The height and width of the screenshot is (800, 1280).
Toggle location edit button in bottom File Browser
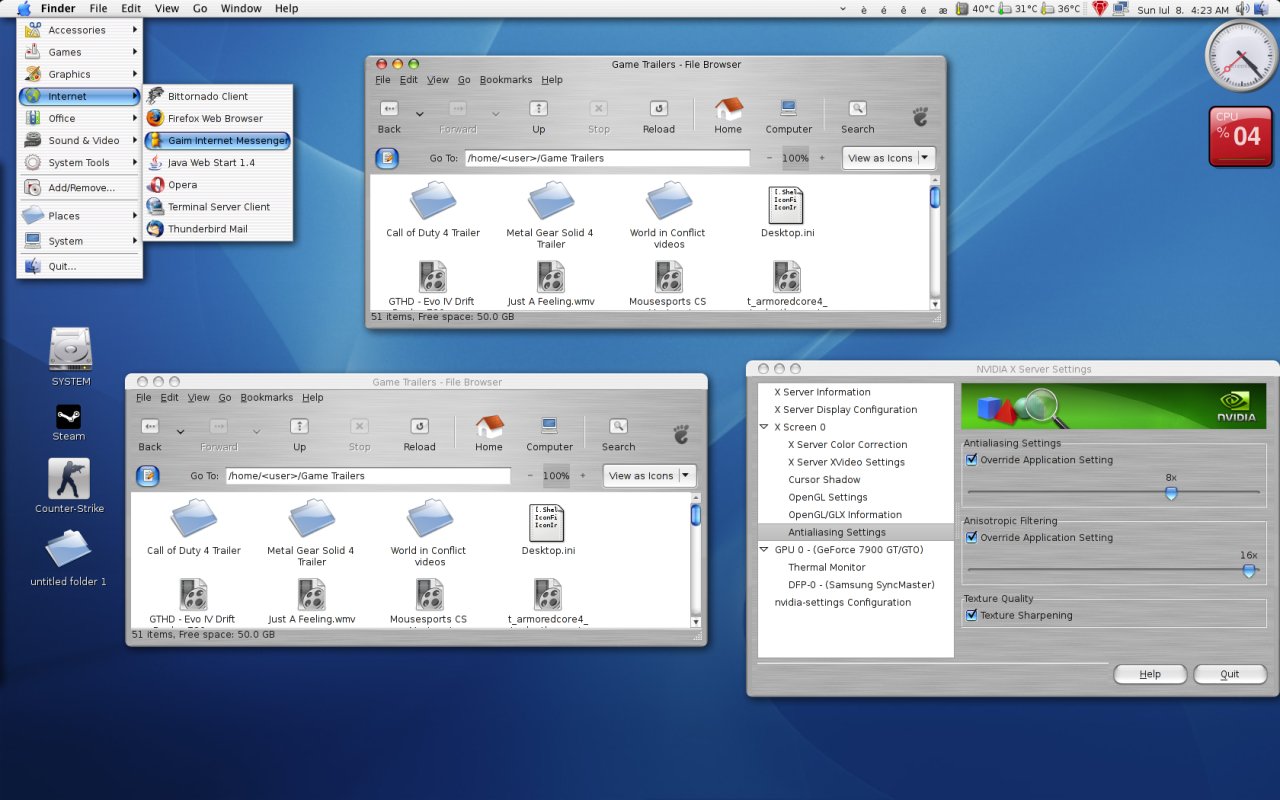(147, 476)
